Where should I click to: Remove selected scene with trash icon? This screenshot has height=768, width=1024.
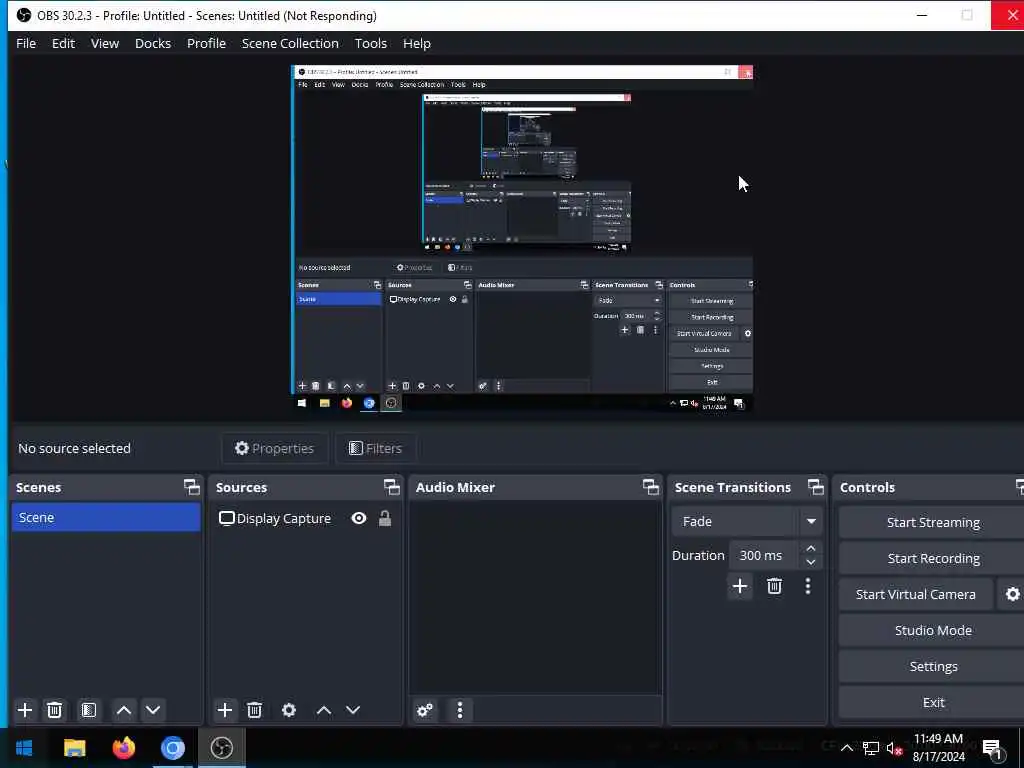coord(55,710)
